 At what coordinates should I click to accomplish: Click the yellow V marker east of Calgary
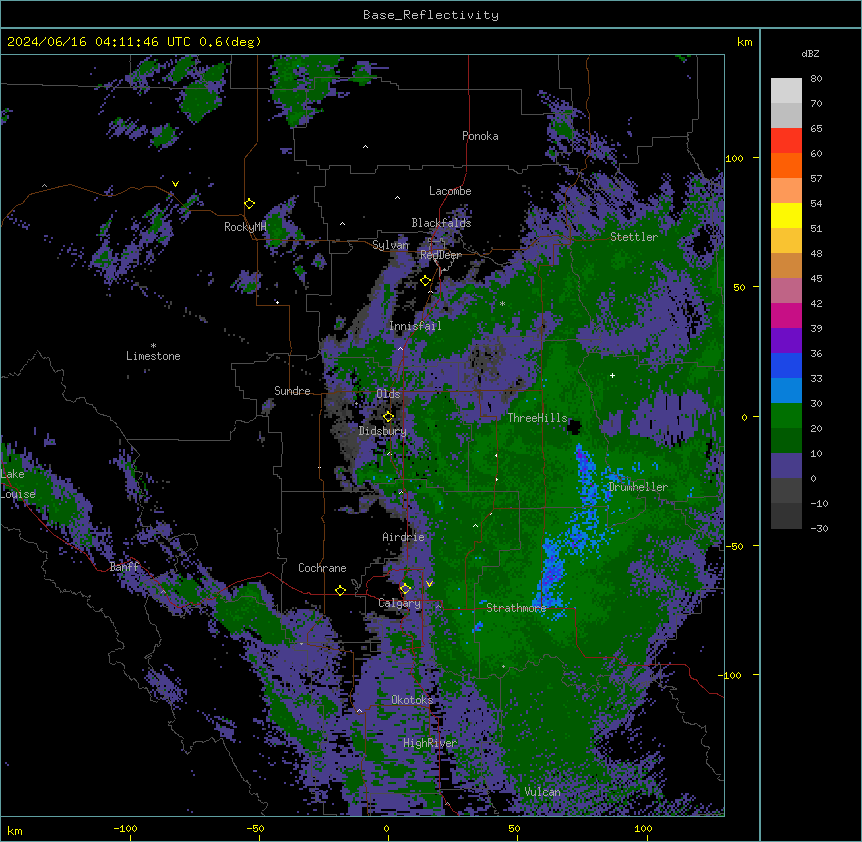pos(429,584)
